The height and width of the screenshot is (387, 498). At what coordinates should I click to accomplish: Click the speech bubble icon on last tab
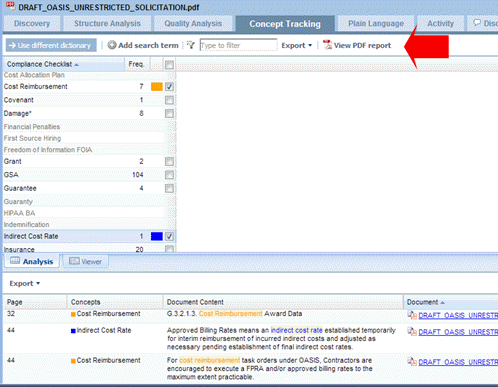(x=477, y=23)
